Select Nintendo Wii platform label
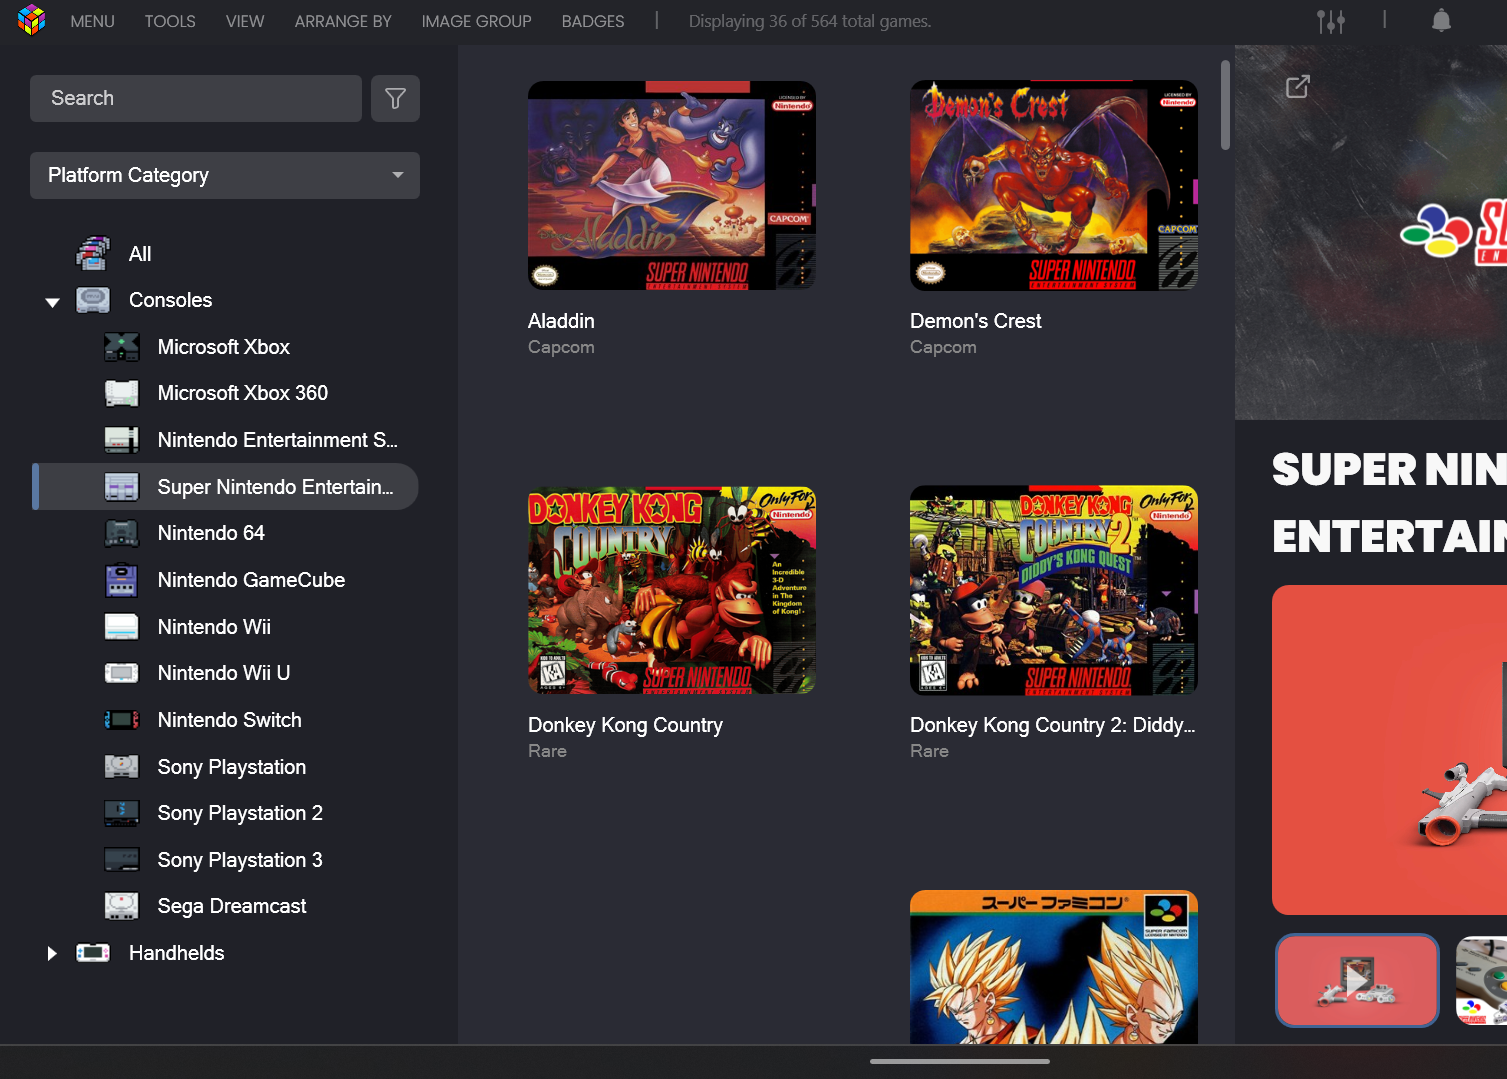Screen dimensions: 1507x1079 [x=214, y=627]
